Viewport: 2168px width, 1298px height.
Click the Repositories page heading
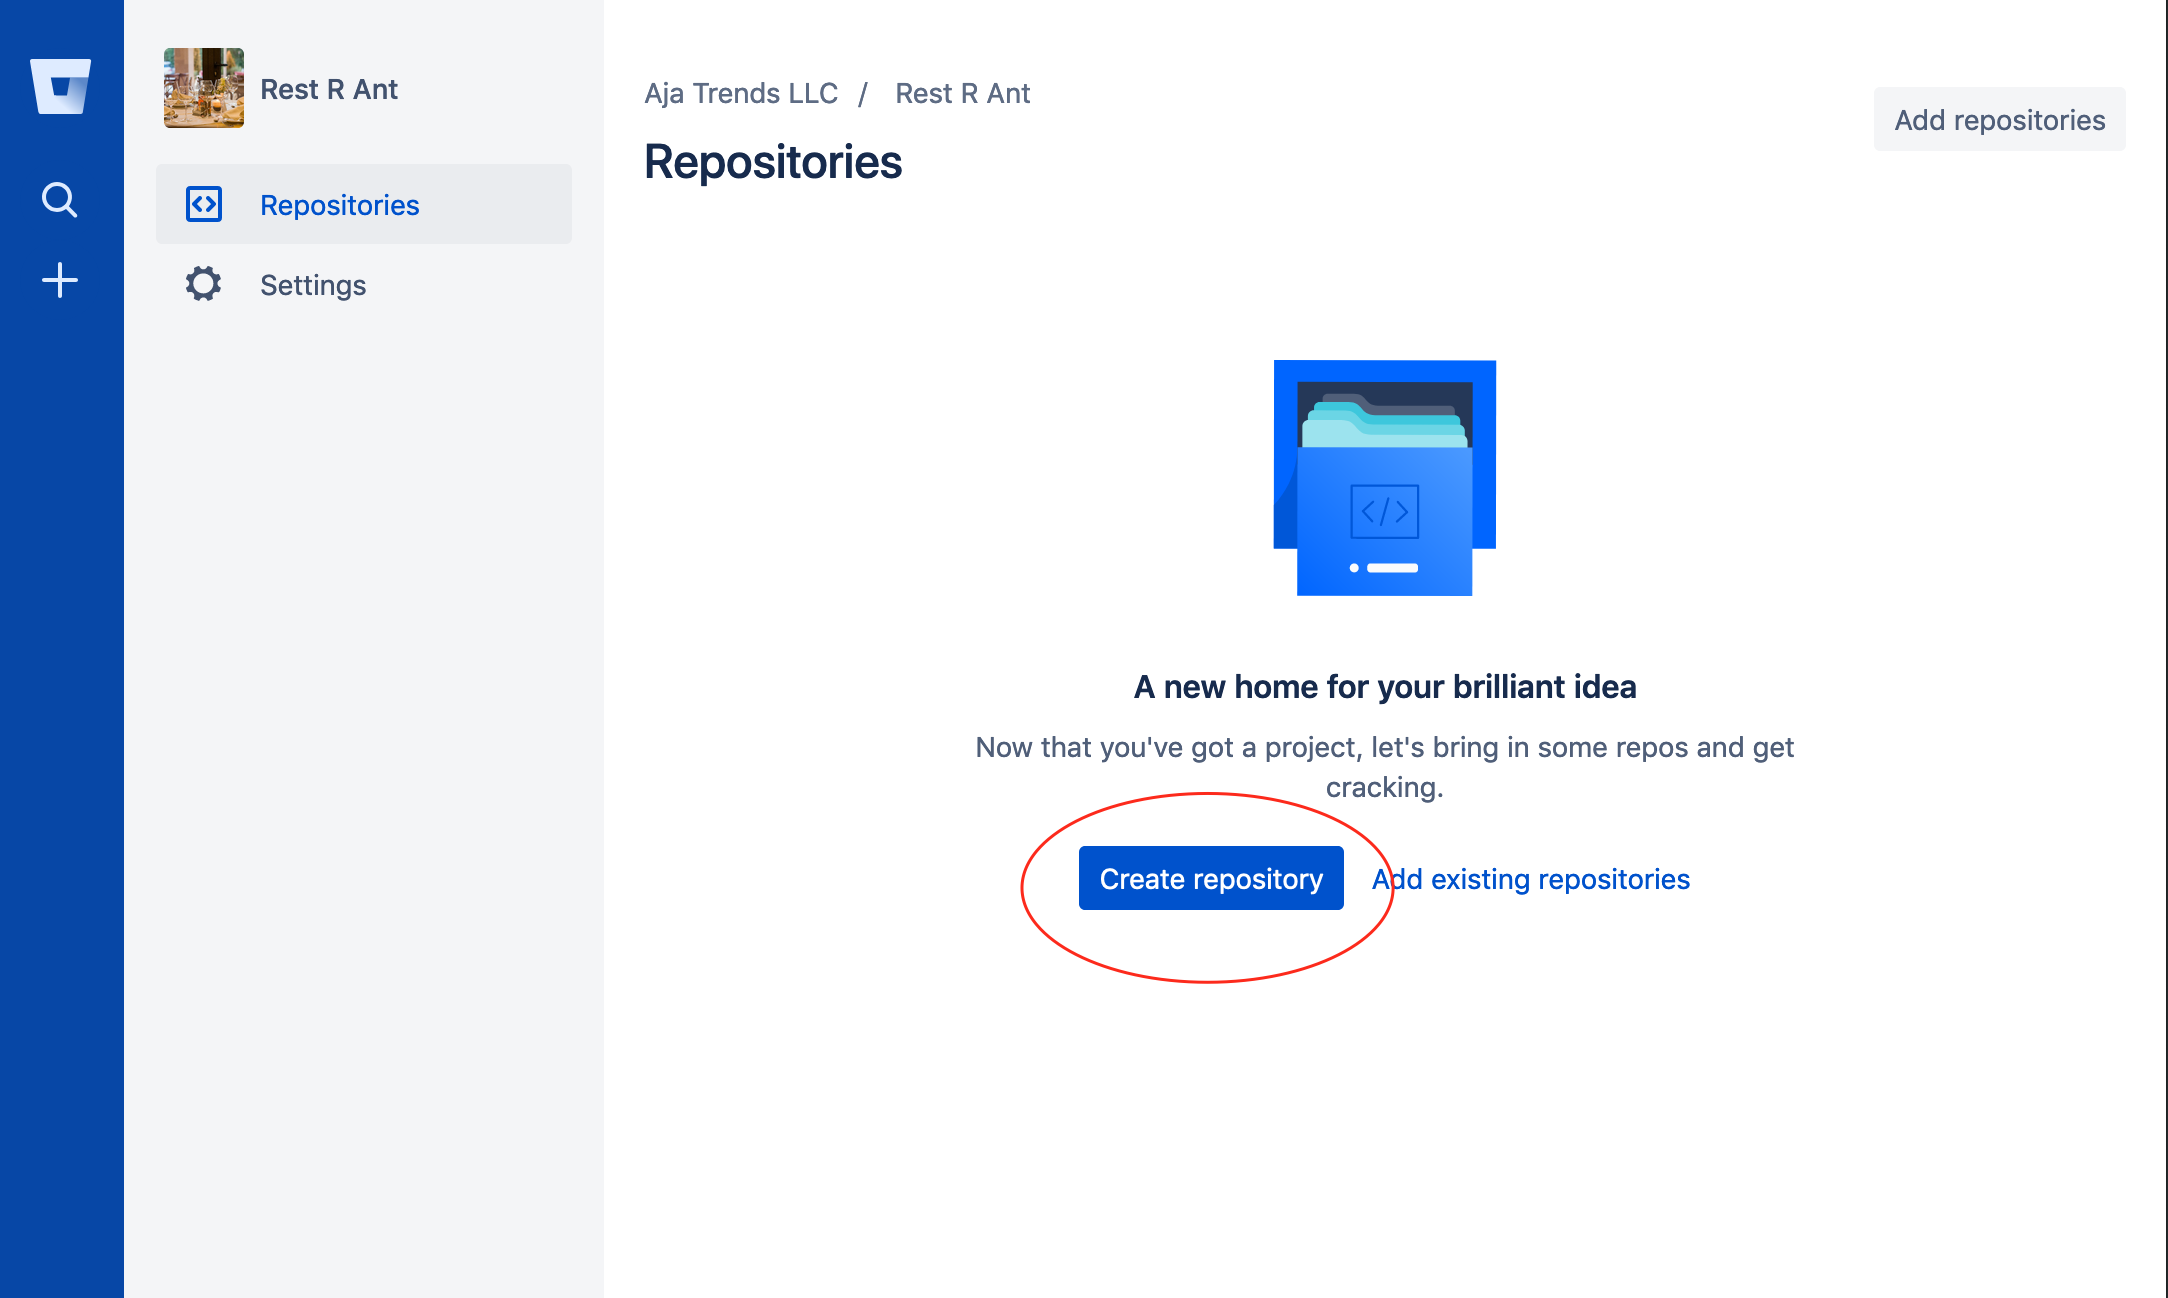[773, 162]
